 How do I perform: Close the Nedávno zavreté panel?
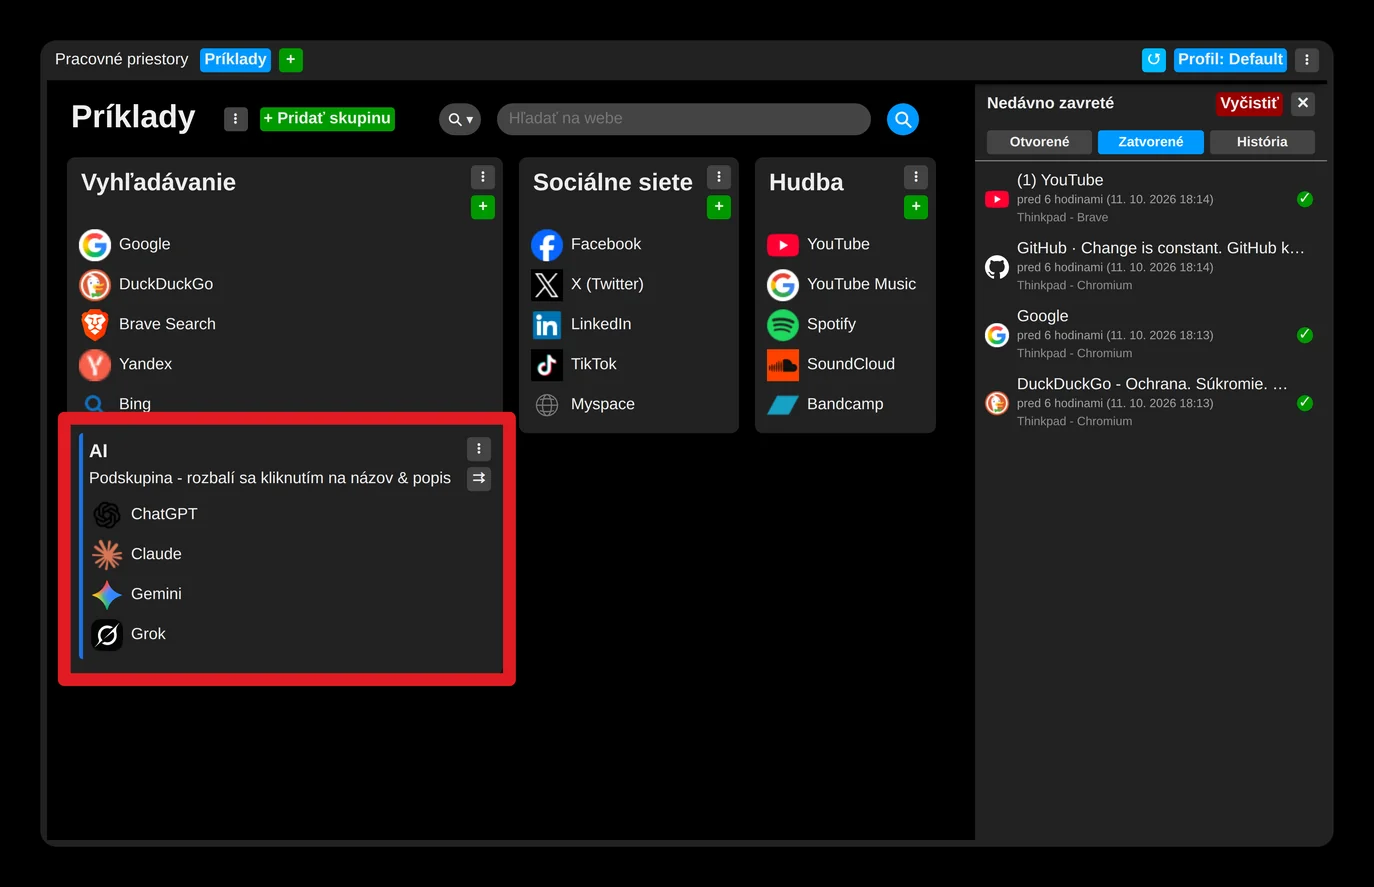click(1302, 103)
